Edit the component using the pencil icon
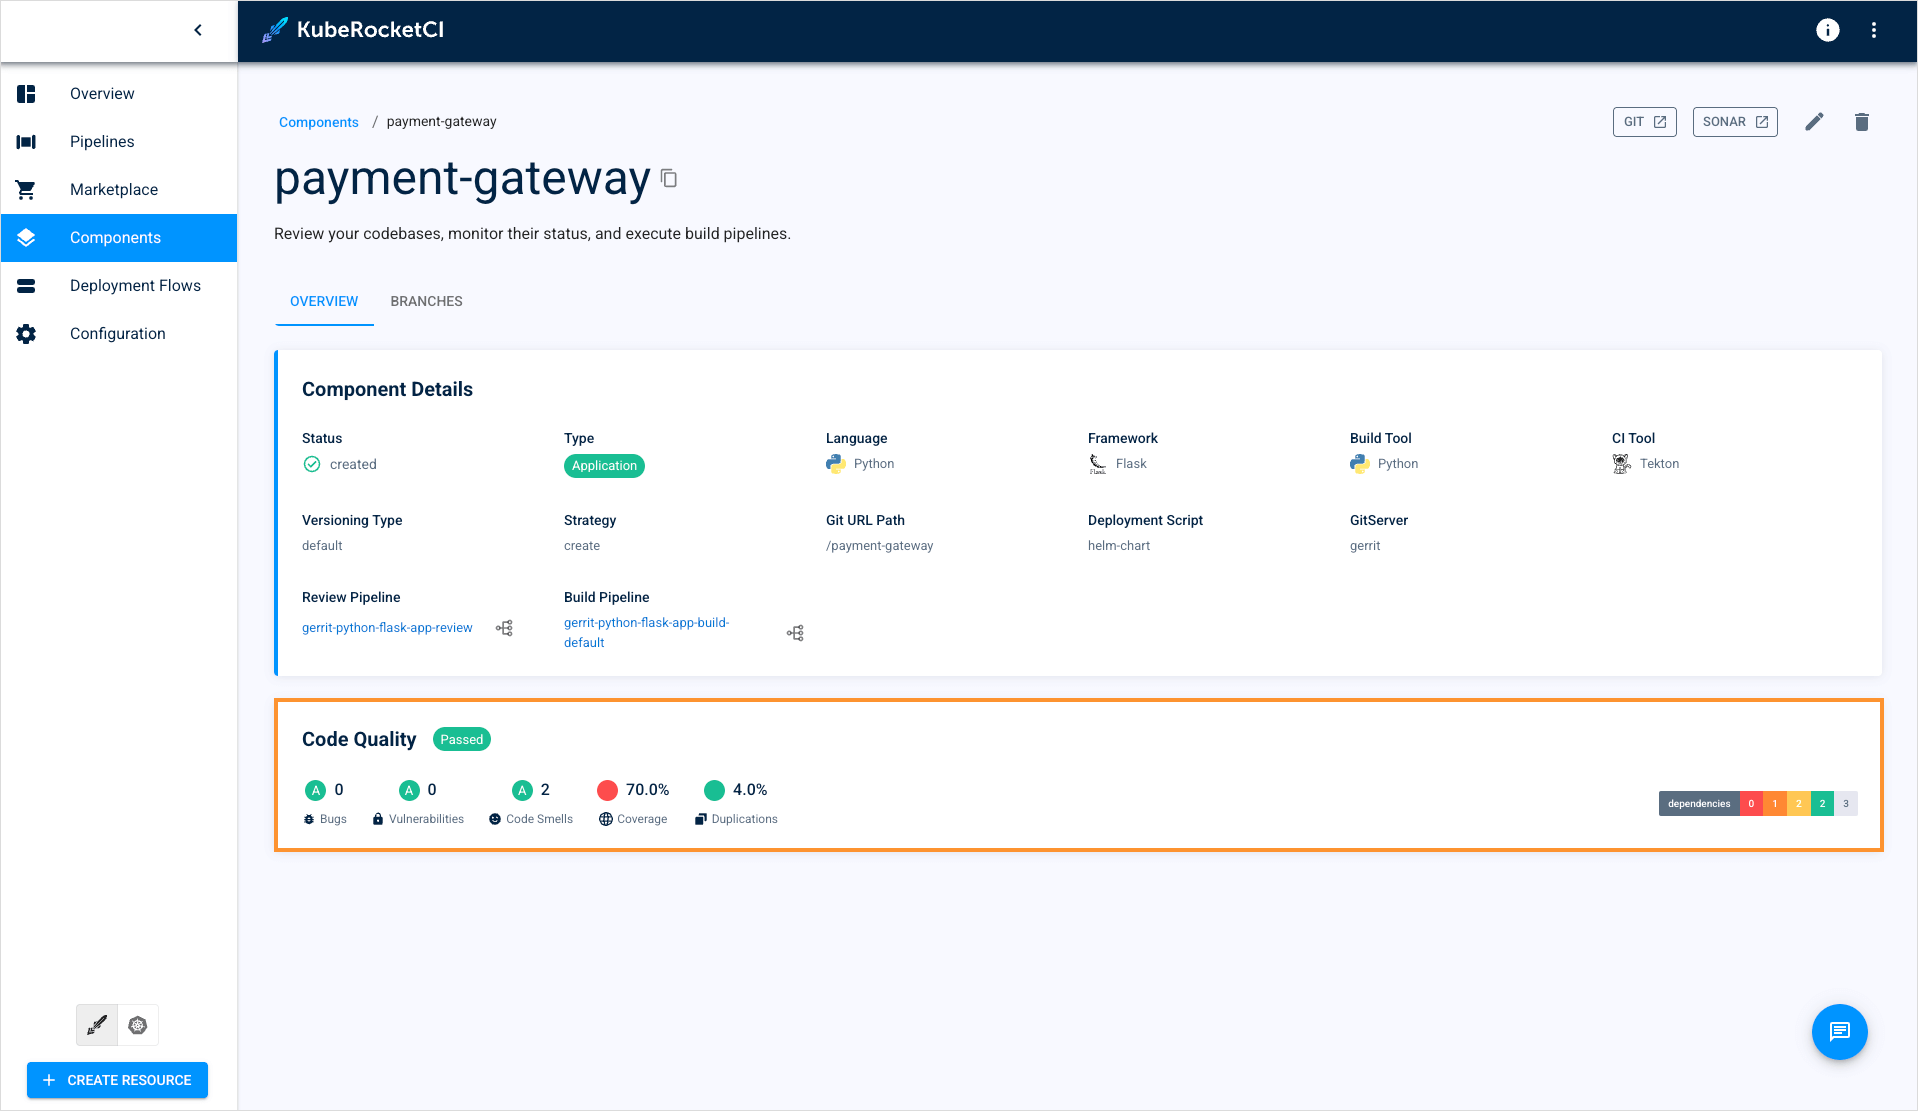 point(1815,121)
